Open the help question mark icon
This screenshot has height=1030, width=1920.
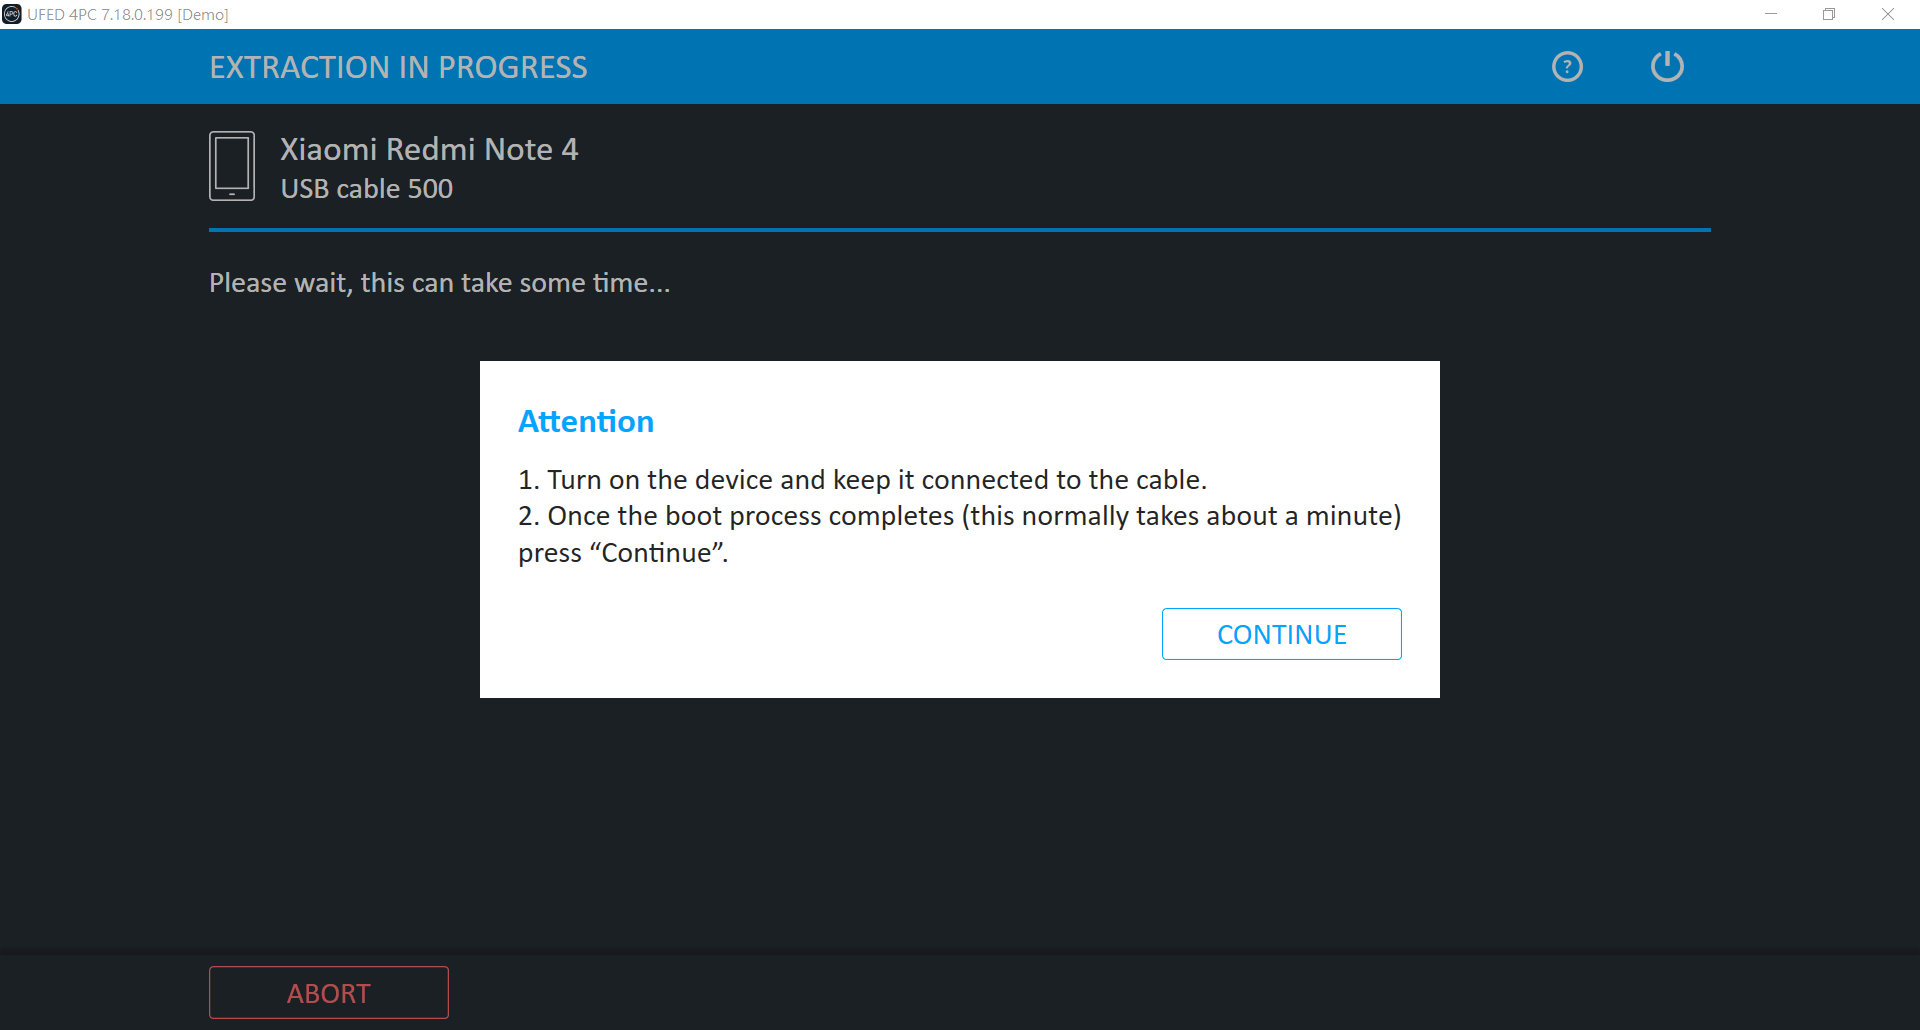click(x=1567, y=67)
